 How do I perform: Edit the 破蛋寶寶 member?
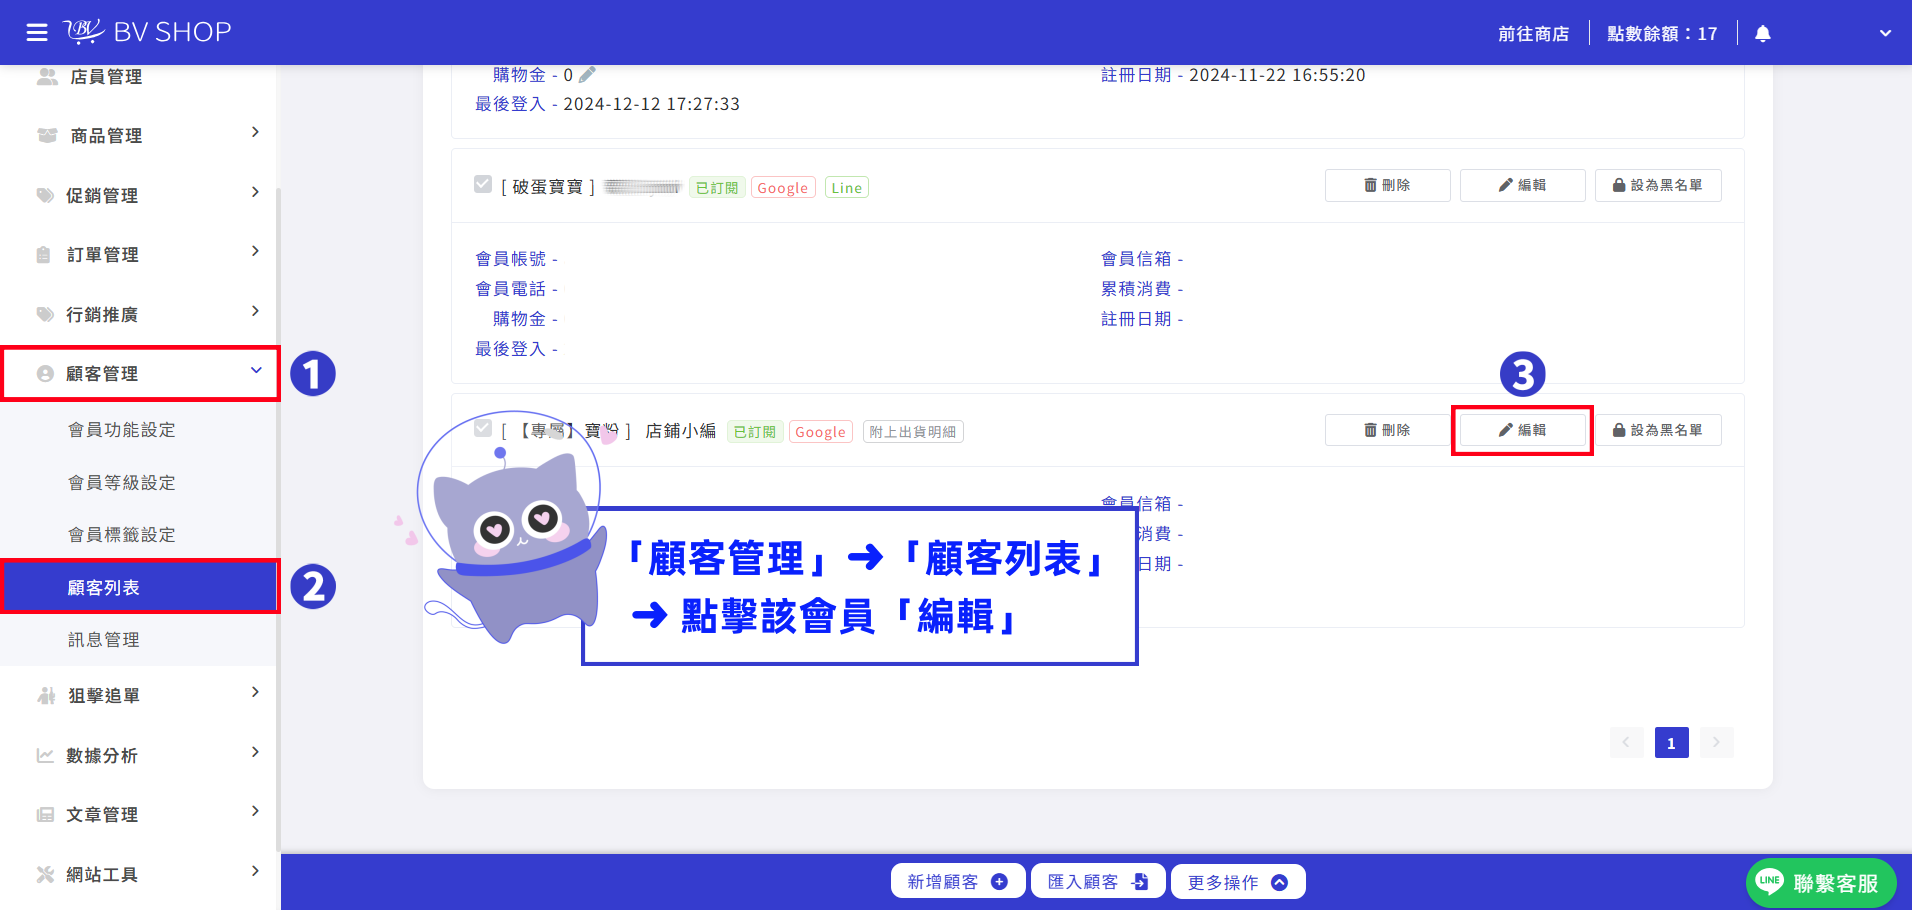click(1522, 185)
